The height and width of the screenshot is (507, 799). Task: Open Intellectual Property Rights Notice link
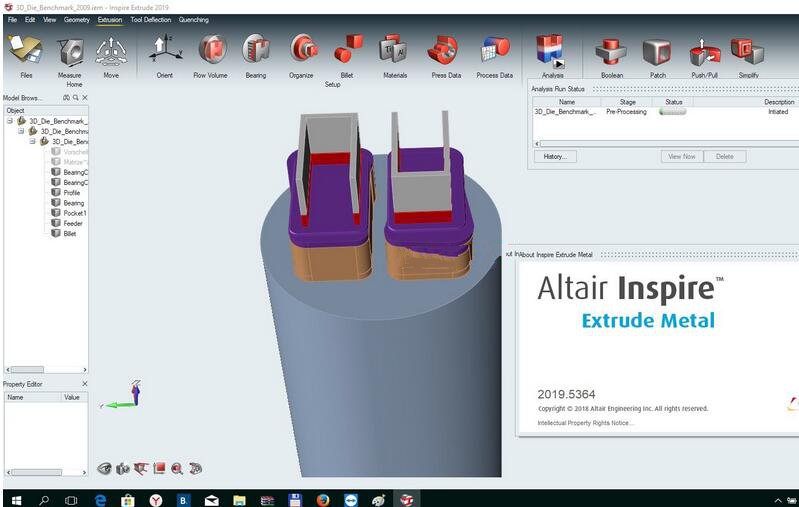[586, 423]
